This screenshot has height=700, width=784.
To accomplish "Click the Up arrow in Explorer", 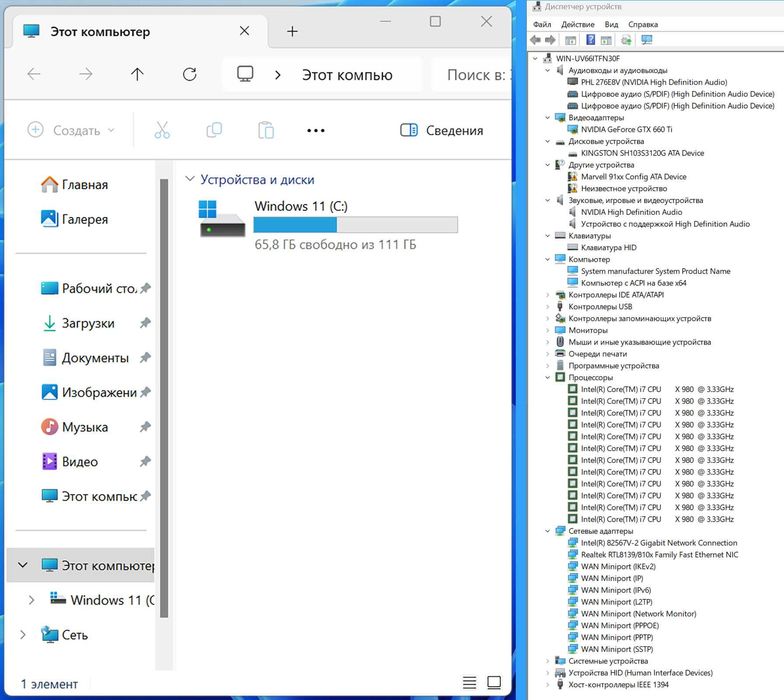I will (137, 74).
